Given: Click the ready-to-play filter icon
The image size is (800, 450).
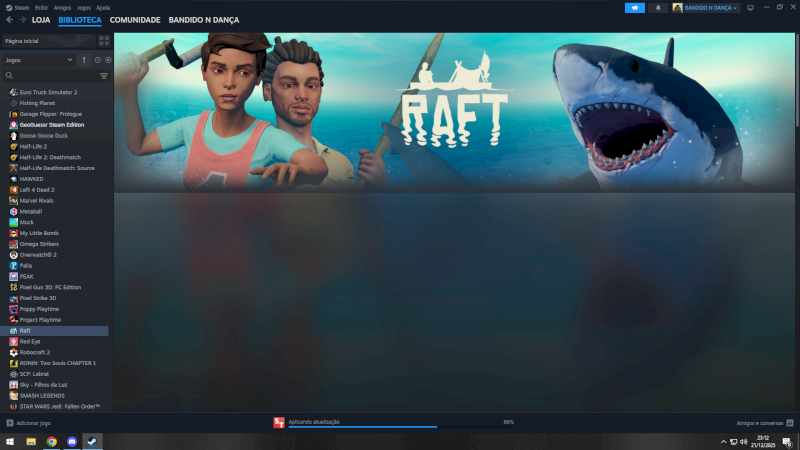Looking at the screenshot, I should (x=108, y=60).
